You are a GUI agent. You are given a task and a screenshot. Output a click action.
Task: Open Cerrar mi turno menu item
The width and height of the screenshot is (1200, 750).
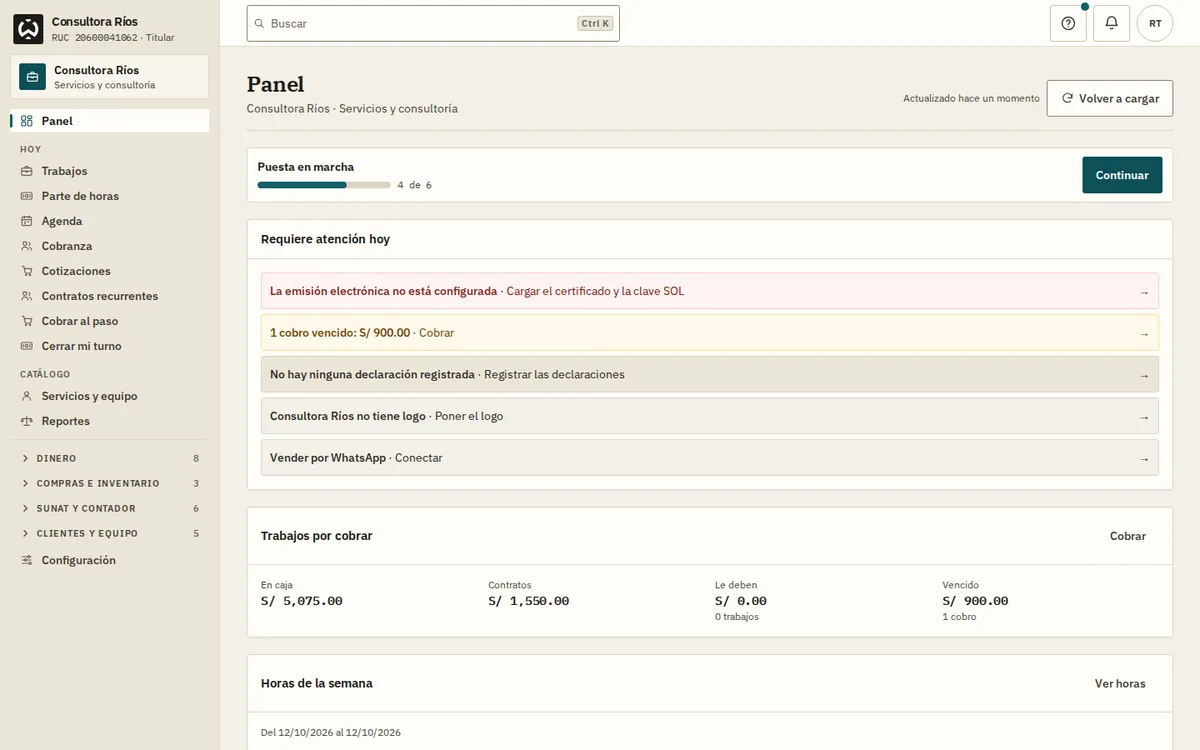click(x=110, y=346)
